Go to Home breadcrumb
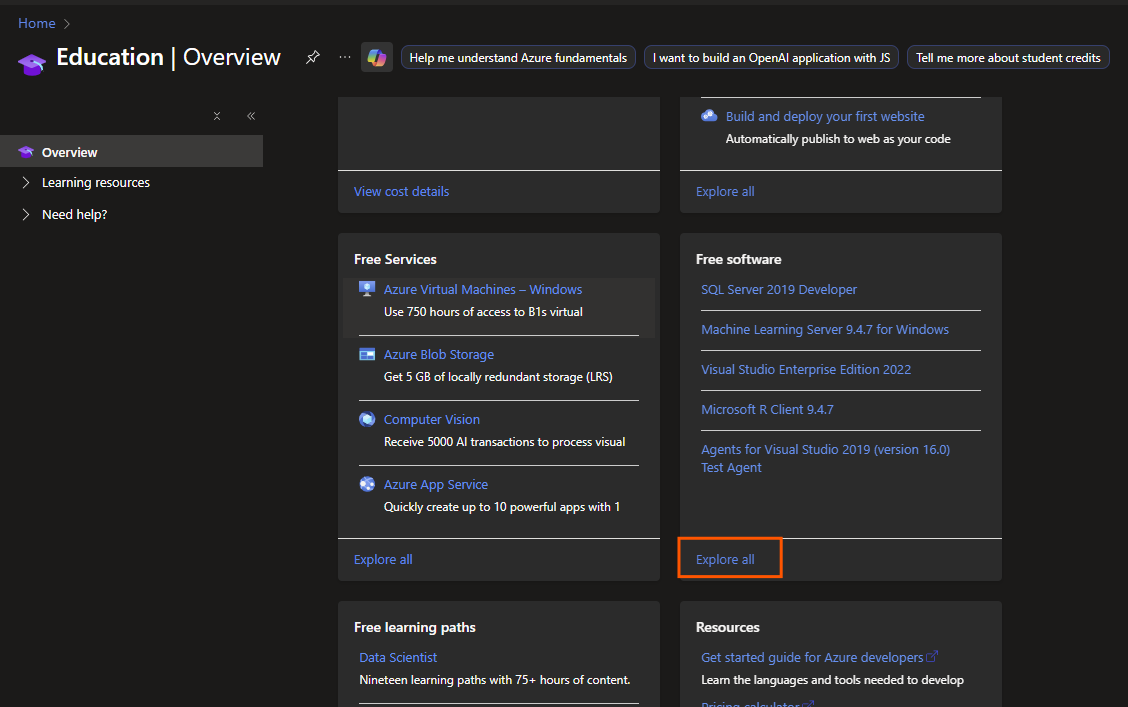The width and height of the screenshot is (1128, 707). [x=37, y=24]
